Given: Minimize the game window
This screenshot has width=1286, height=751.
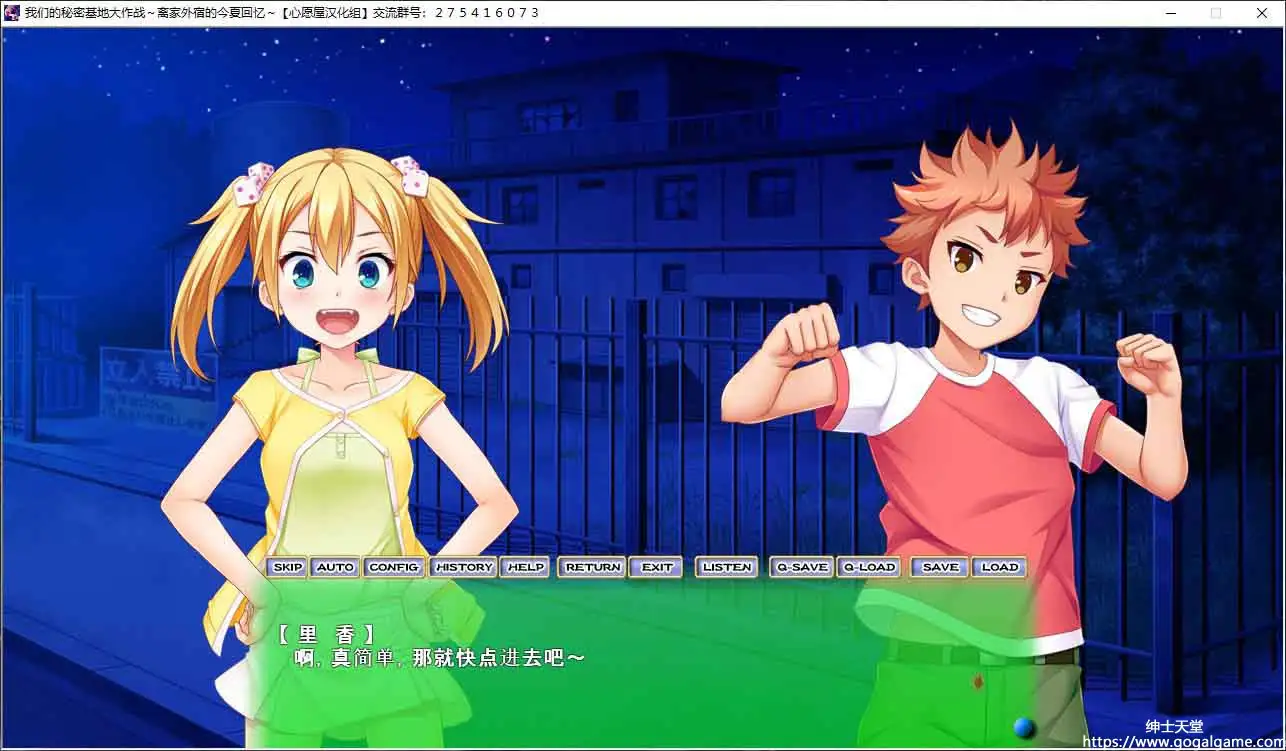Looking at the screenshot, I should tap(1171, 13).
